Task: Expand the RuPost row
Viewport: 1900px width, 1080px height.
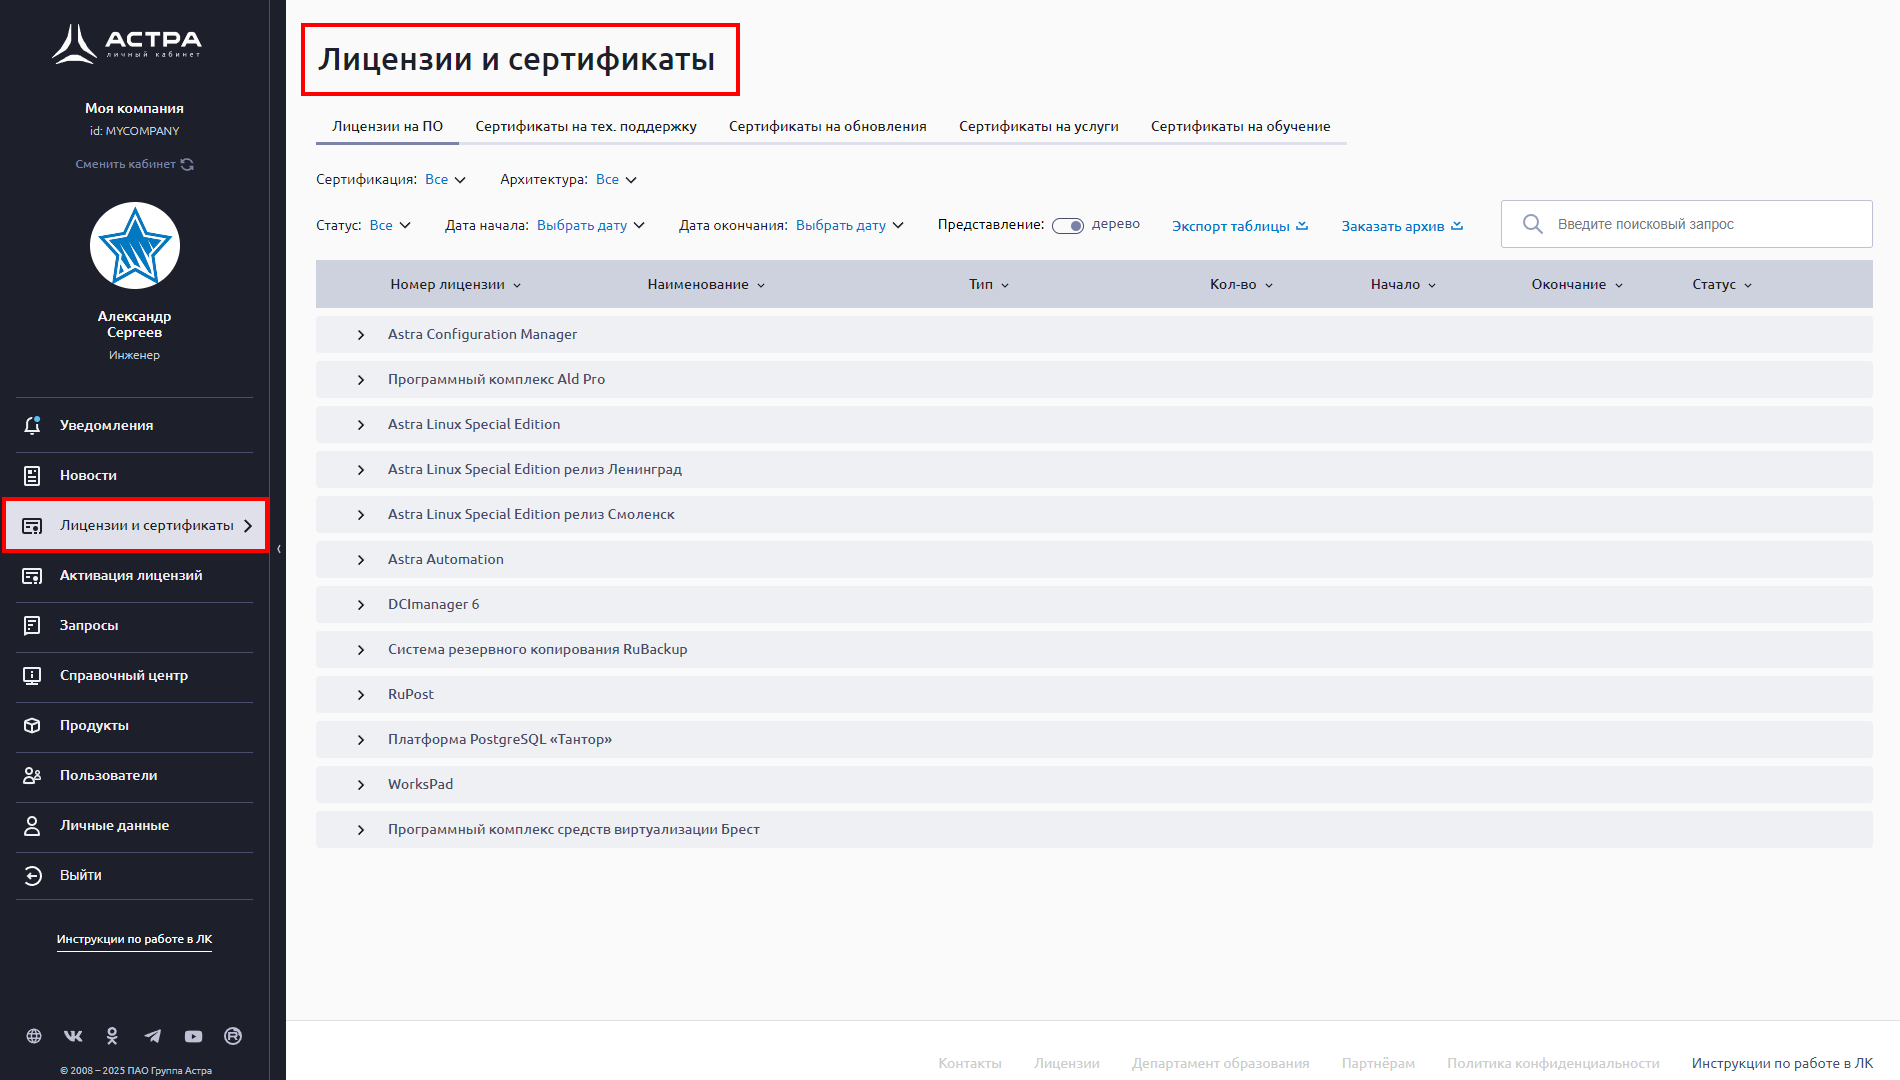Action: pos(361,695)
